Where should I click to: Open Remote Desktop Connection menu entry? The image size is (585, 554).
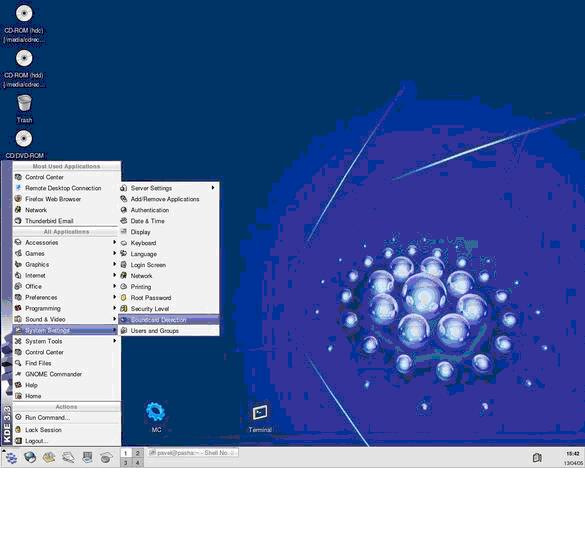click(x=66, y=188)
